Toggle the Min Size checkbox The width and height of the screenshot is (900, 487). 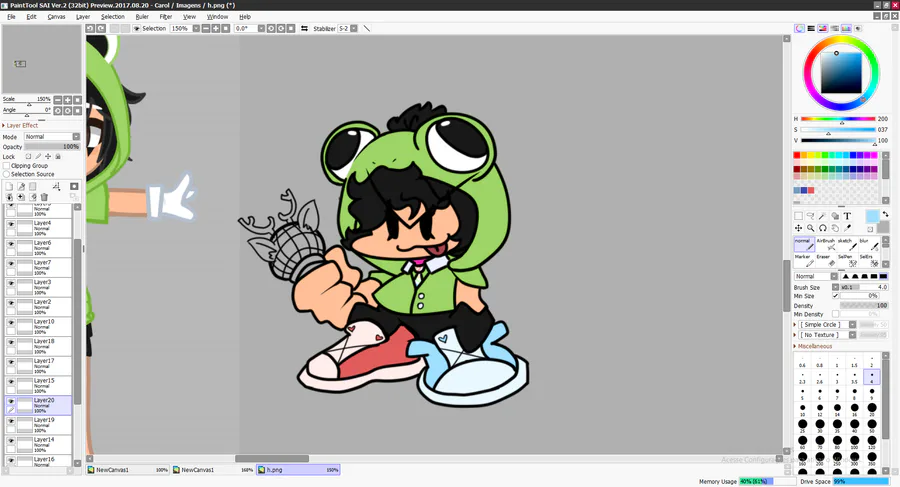point(835,296)
